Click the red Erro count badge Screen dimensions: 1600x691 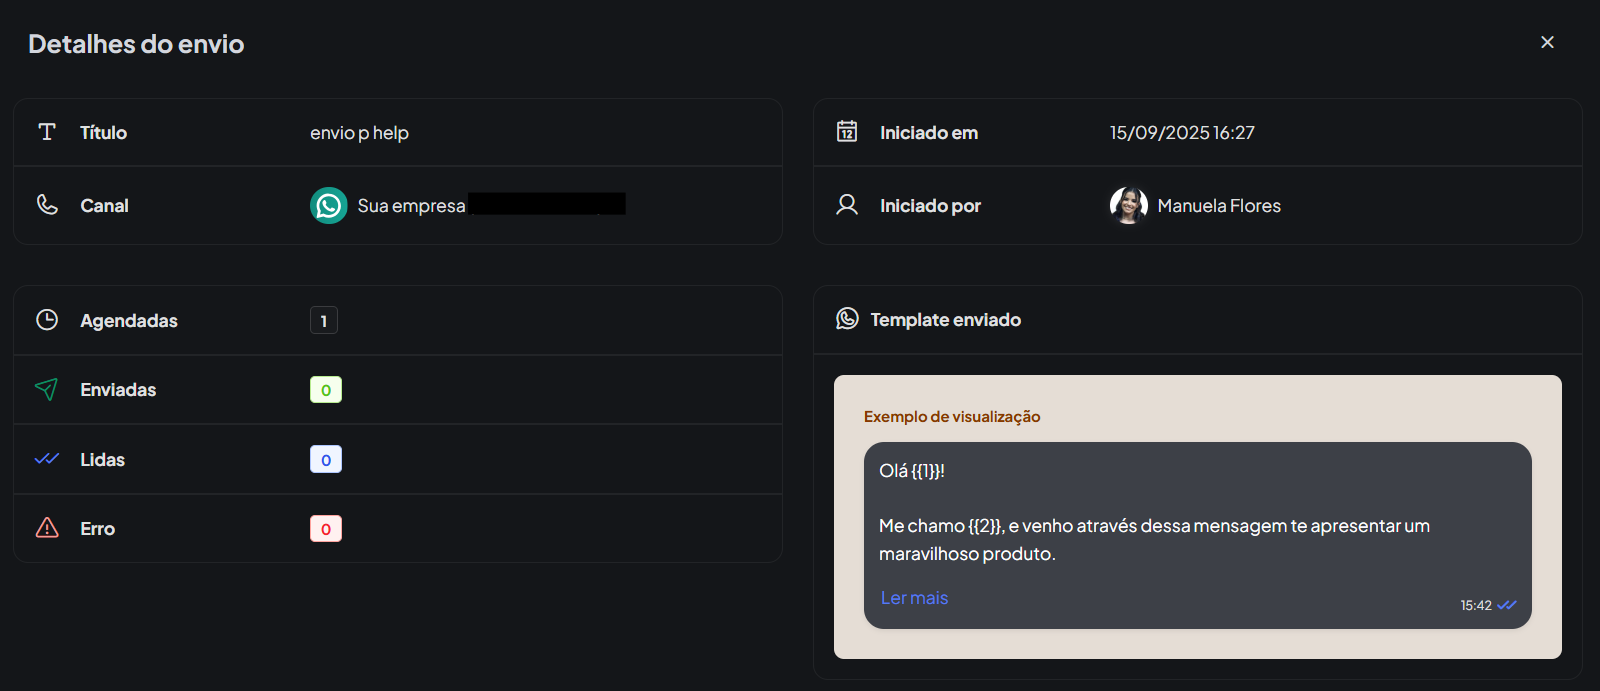point(326,528)
